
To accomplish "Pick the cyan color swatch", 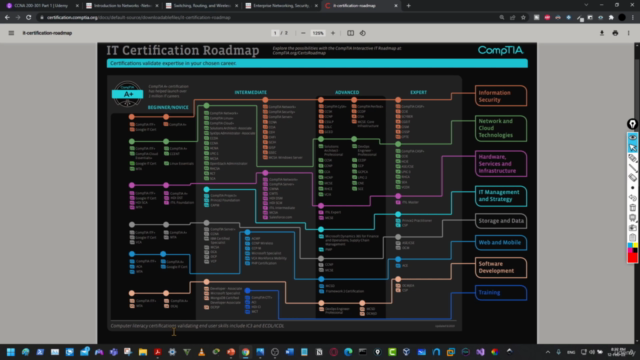I will click(630, 246).
